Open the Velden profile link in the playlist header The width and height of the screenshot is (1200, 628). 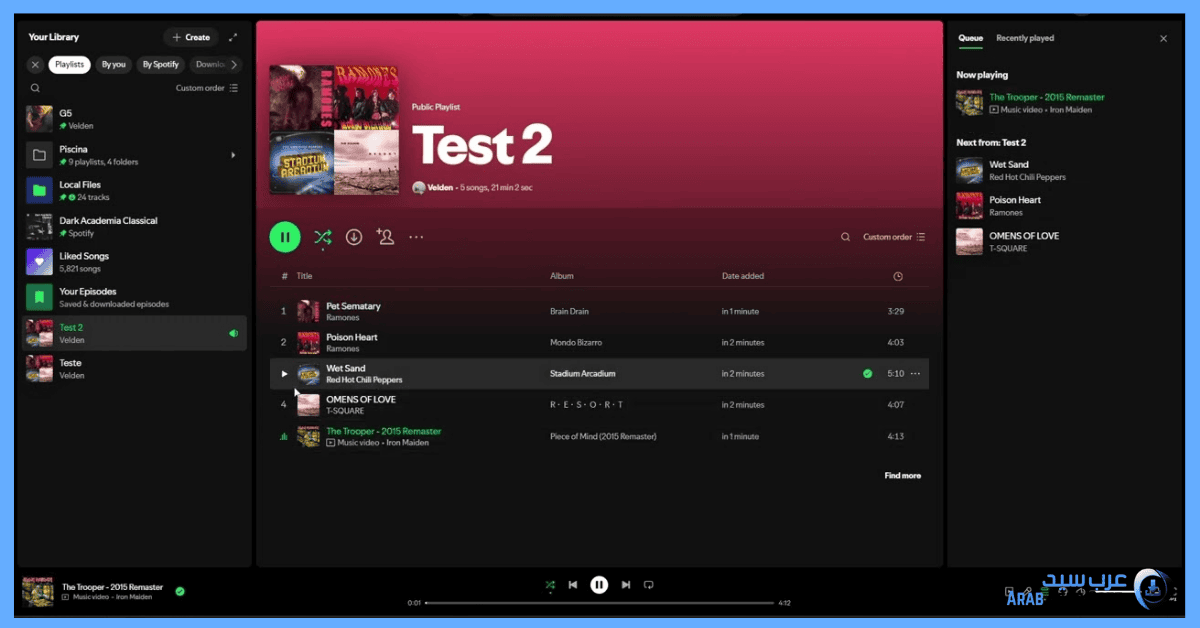tap(441, 188)
